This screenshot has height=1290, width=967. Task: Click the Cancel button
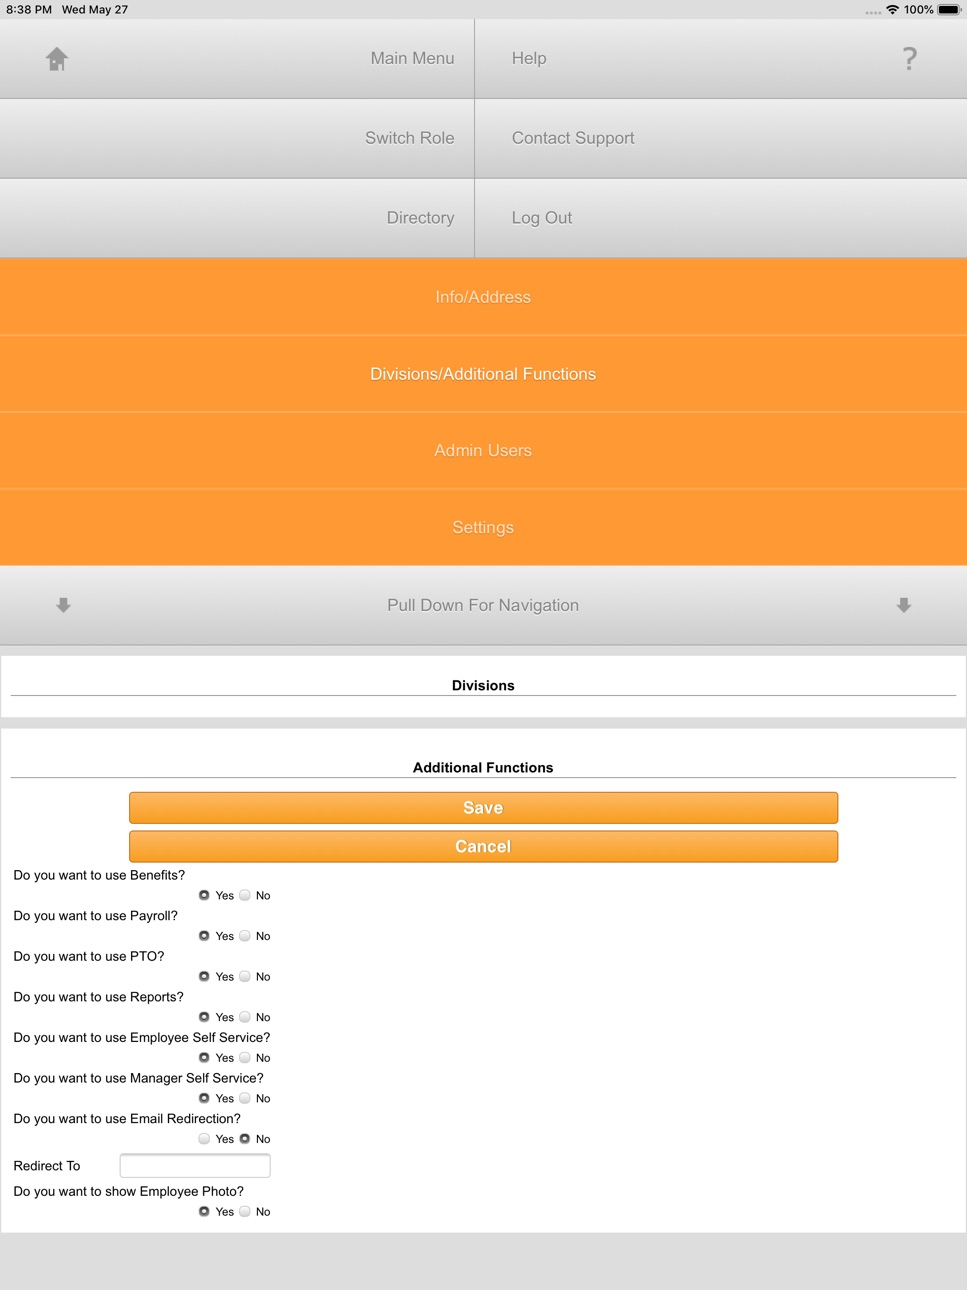pyautogui.click(x=483, y=847)
